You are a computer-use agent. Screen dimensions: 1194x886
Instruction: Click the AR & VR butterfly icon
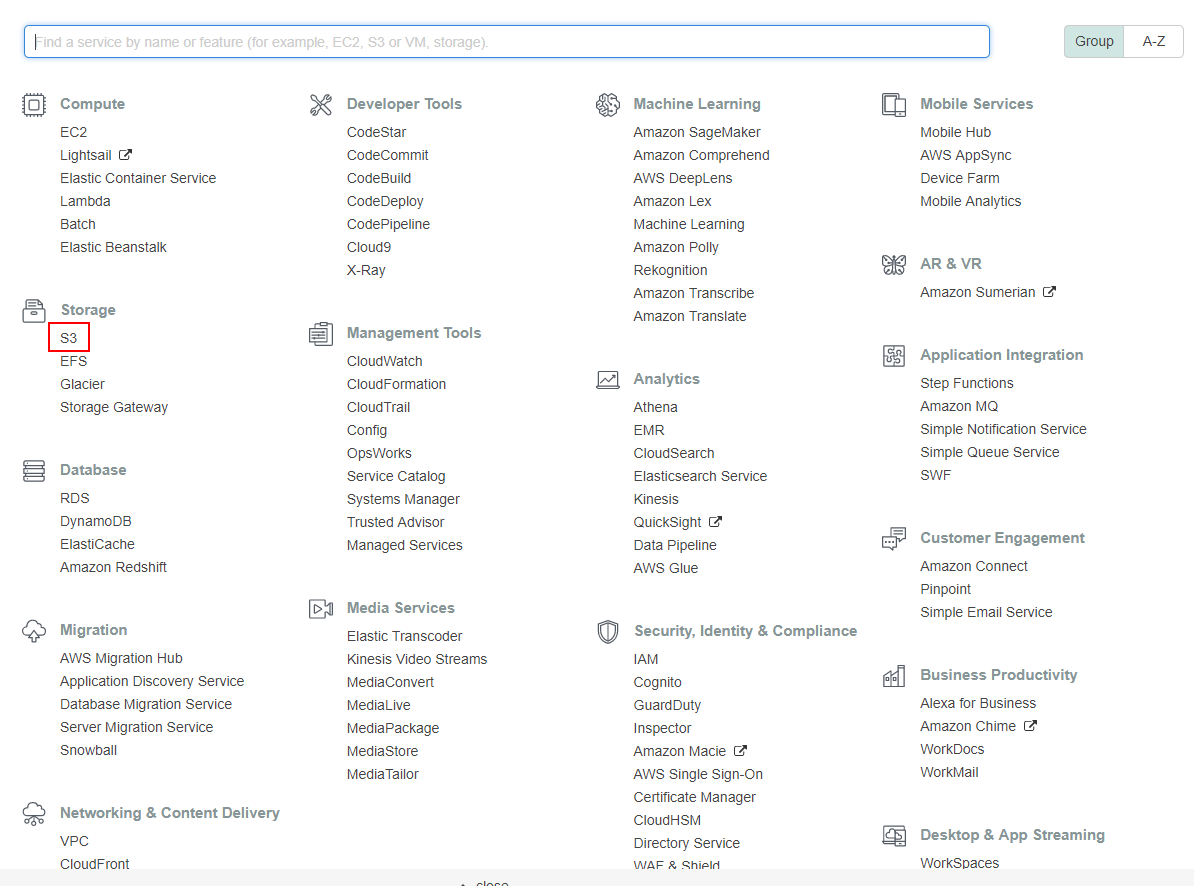894,264
